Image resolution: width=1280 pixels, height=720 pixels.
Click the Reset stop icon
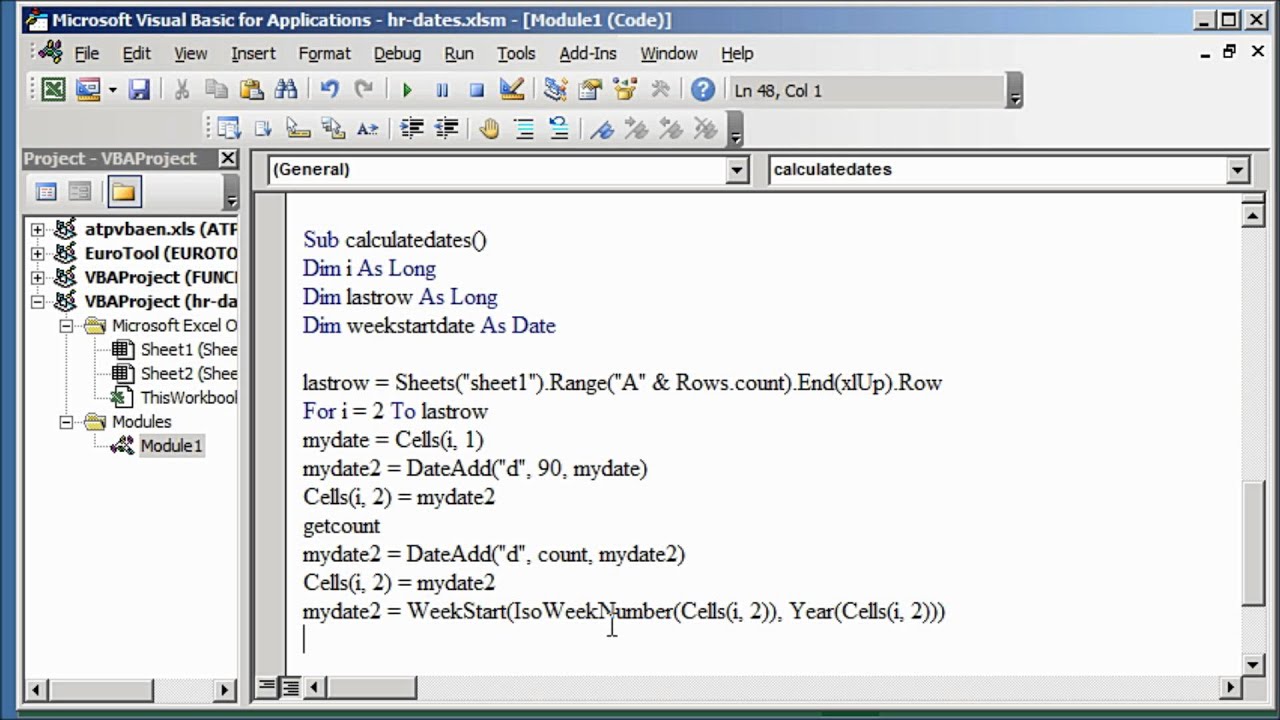[477, 90]
